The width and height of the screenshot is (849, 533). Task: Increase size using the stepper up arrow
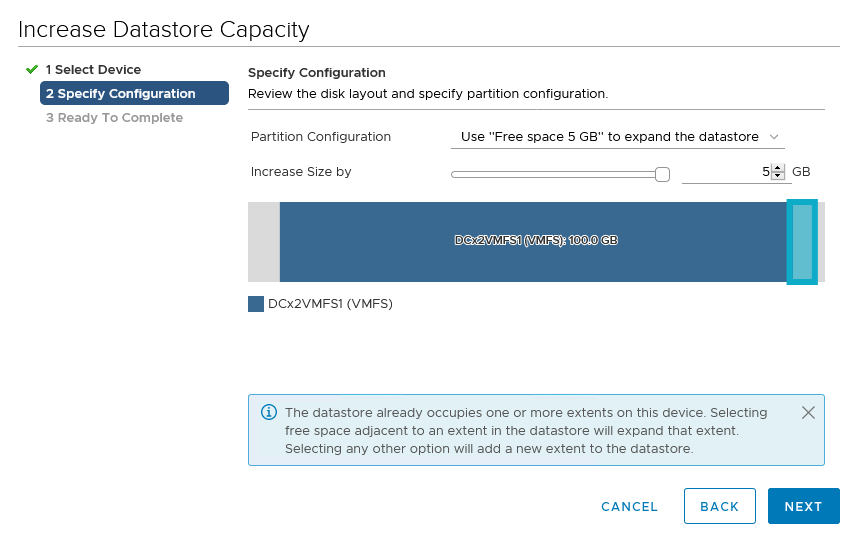click(x=778, y=168)
